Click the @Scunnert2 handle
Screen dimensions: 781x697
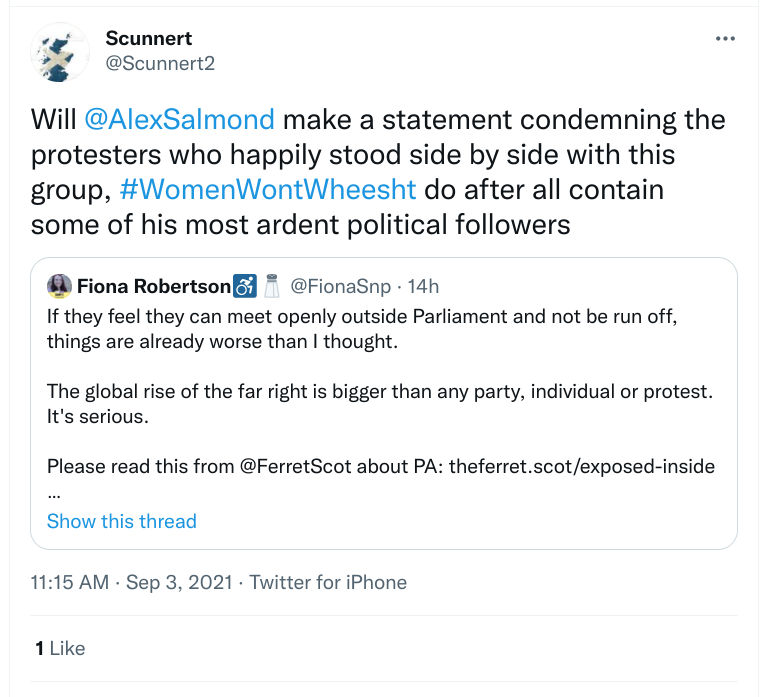tap(160, 63)
